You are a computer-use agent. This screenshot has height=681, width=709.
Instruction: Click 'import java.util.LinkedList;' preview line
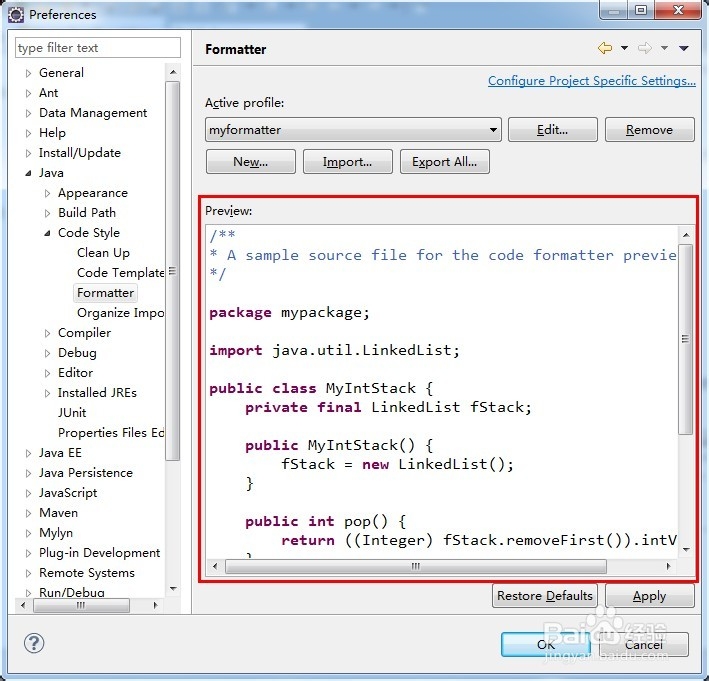[x=334, y=350]
